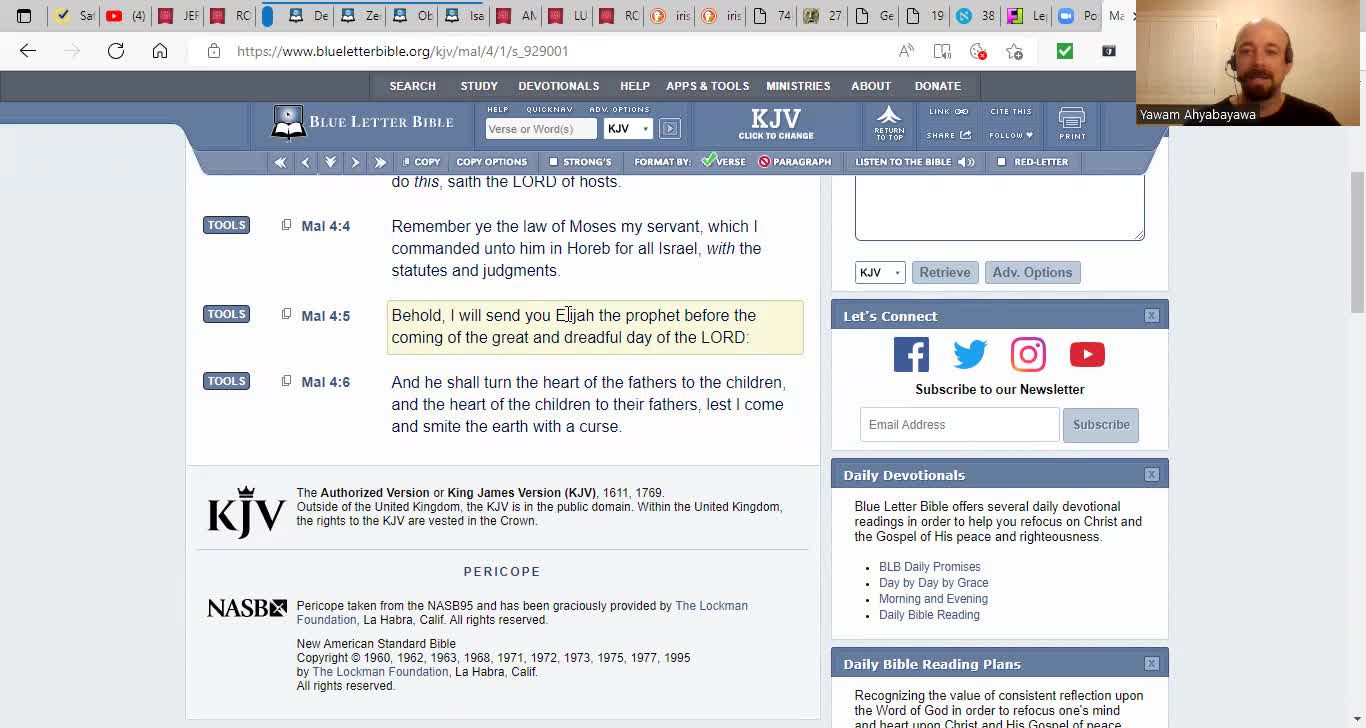Viewport: 1366px width, 728px height.
Task: Click the Share option
Action: tap(948, 135)
